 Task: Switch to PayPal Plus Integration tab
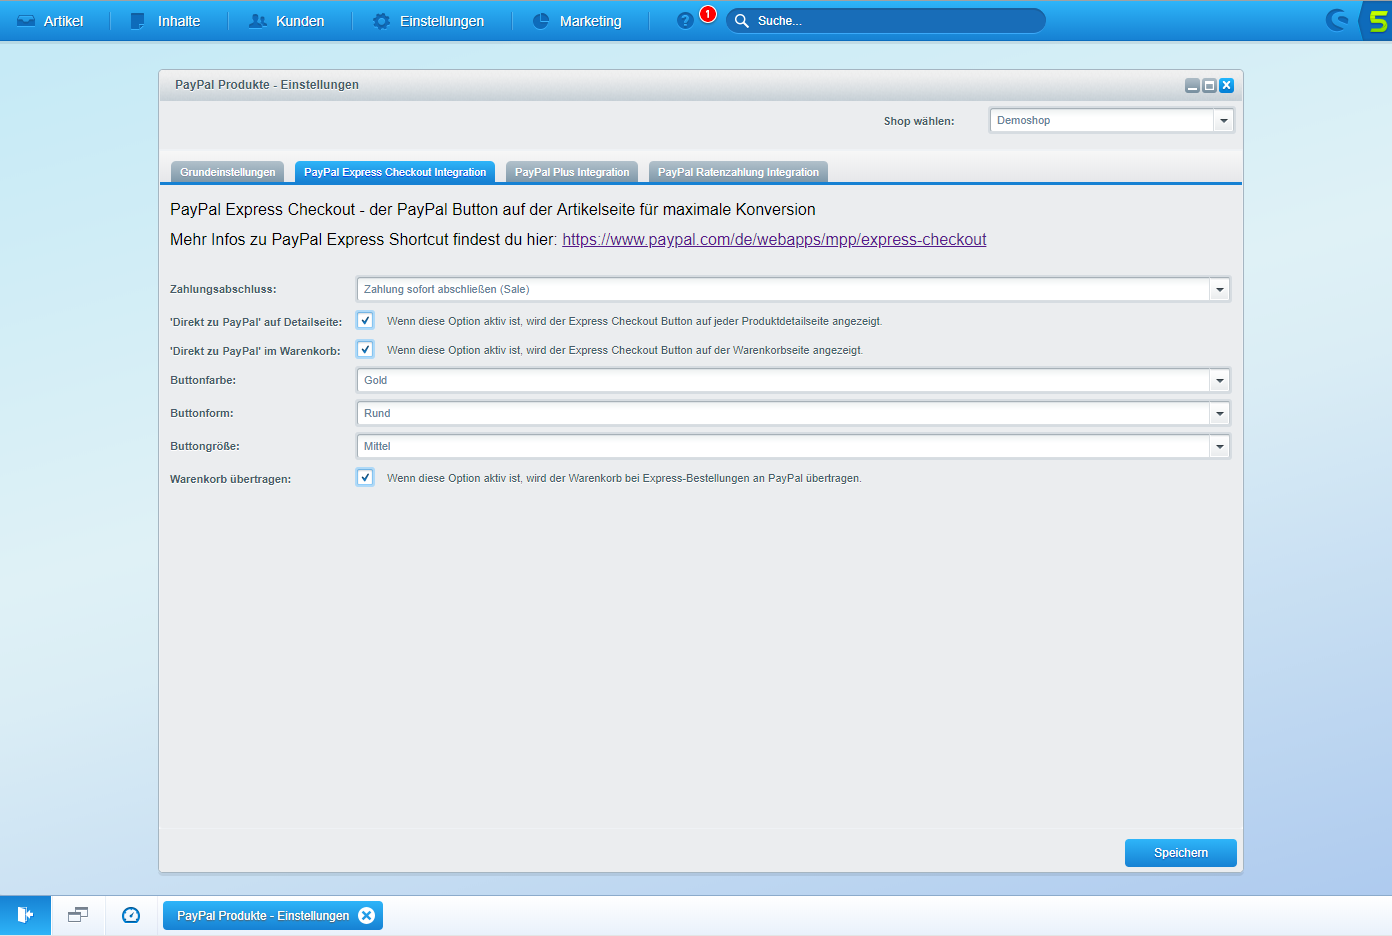pos(572,172)
